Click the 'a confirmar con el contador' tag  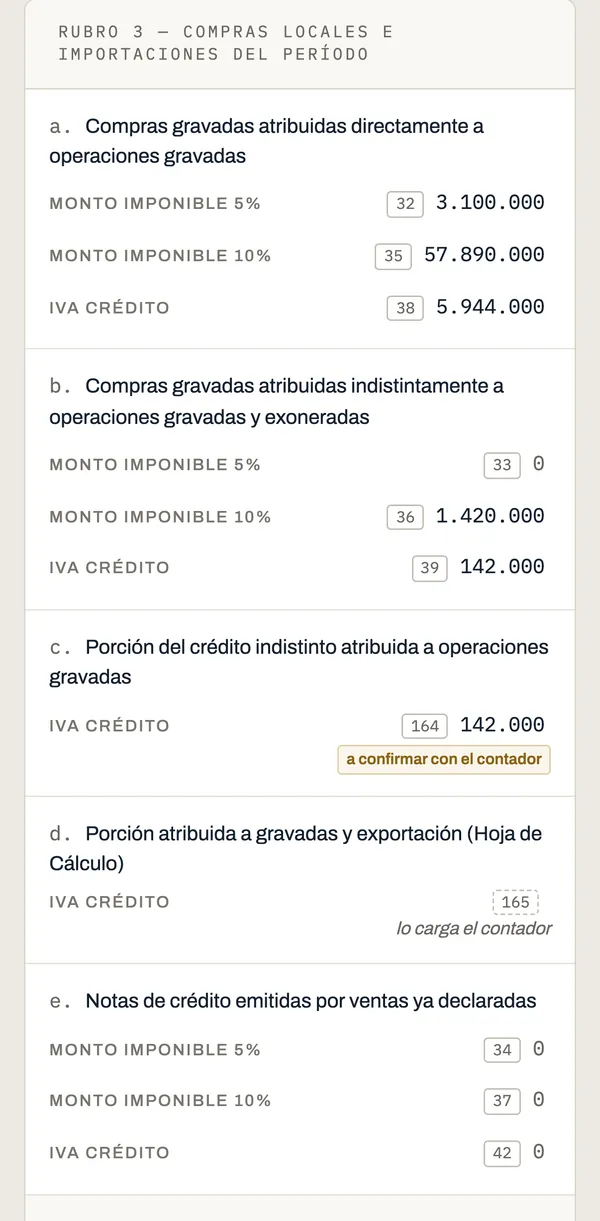point(444,759)
